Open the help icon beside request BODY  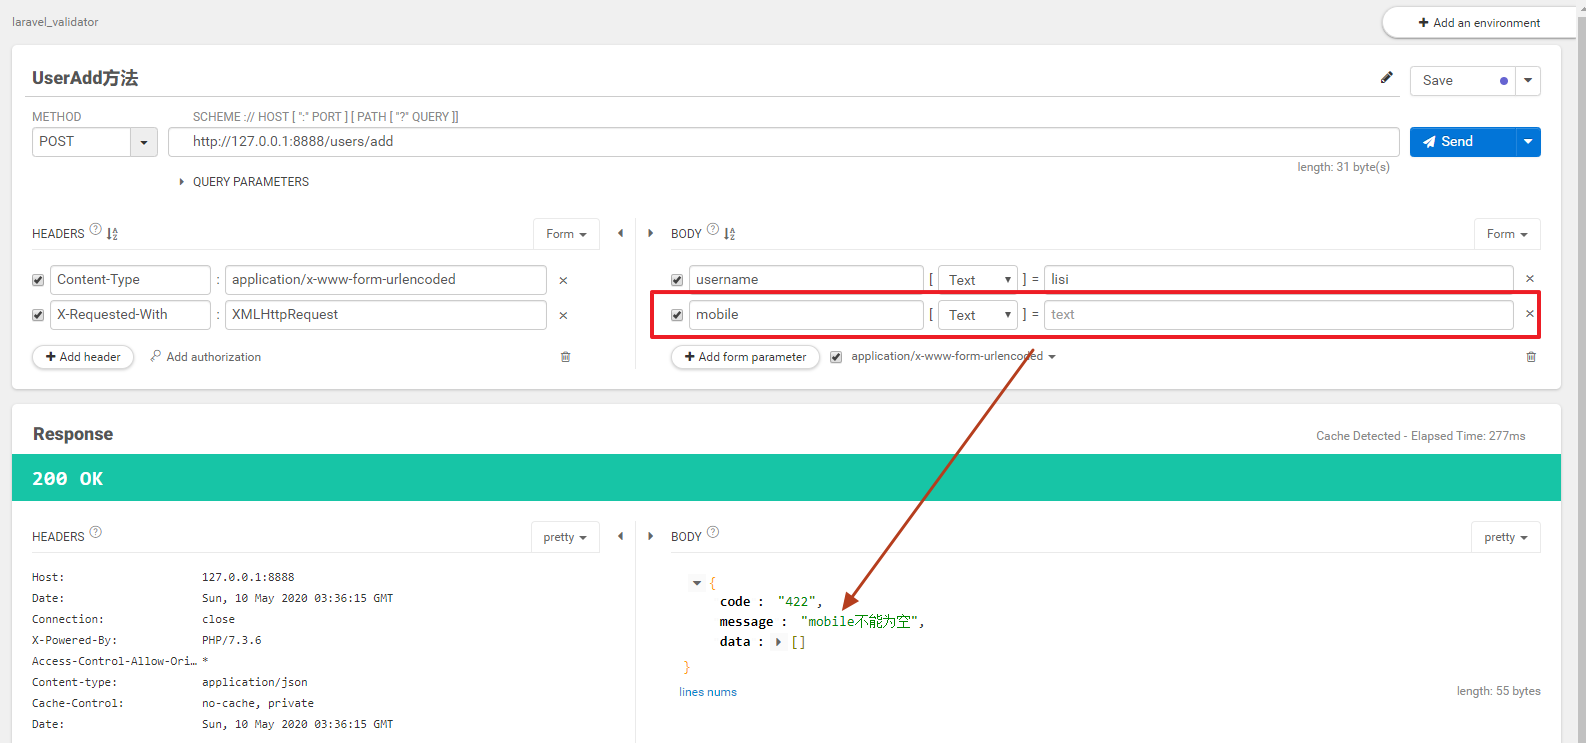click(713, 229)
